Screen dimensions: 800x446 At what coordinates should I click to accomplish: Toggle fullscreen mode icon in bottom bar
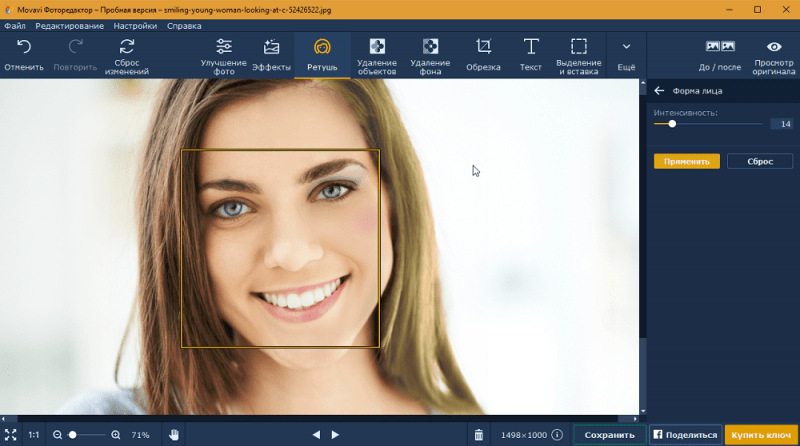pos(11,435)
